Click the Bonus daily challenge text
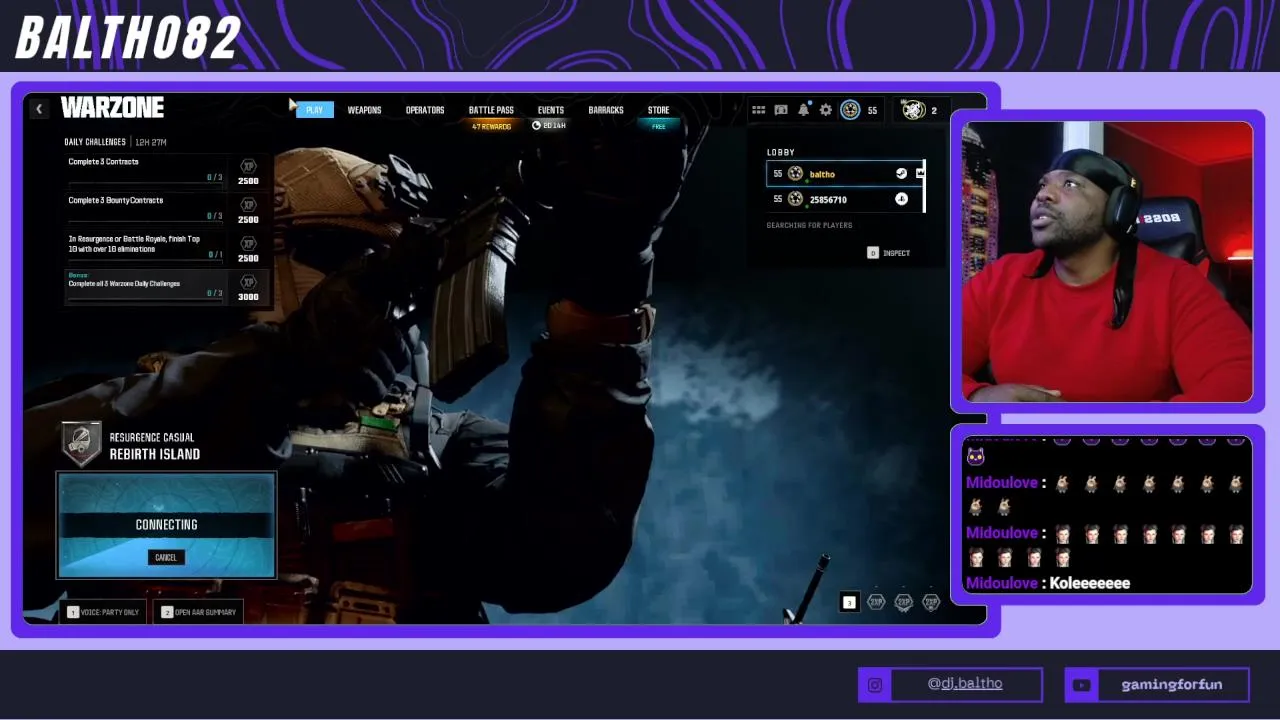 pos(124,284)
